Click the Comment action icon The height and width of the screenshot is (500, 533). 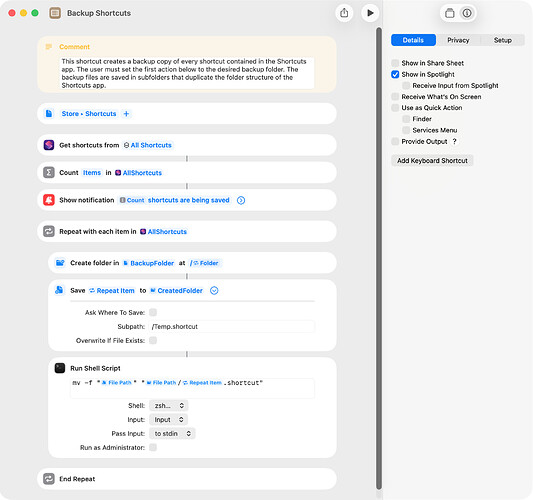point(49,47)
